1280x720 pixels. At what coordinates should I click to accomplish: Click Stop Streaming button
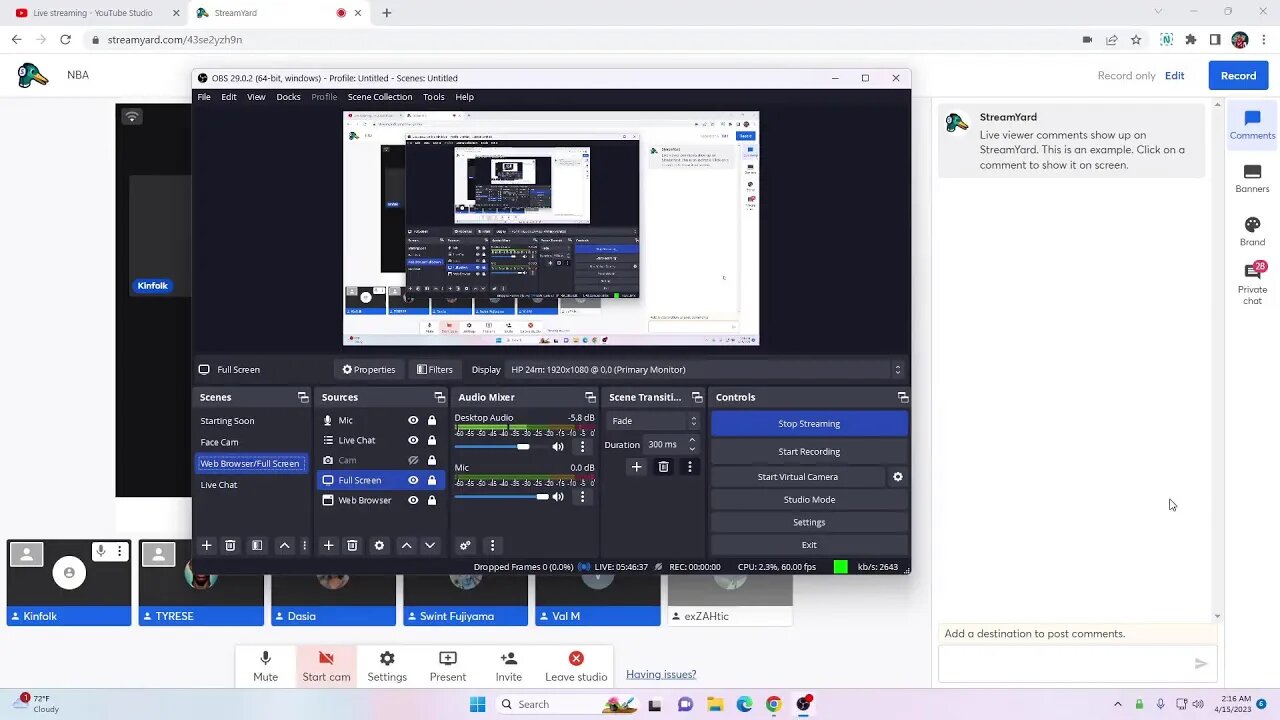tap(809, 423)
